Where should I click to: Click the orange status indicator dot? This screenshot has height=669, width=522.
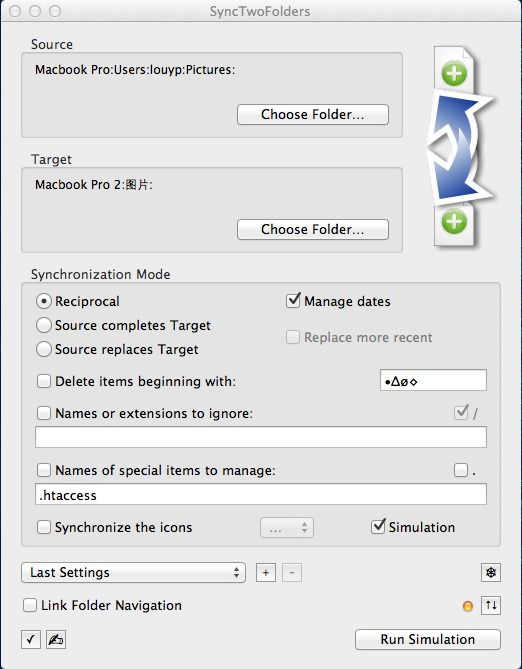[x=468, y=606]
